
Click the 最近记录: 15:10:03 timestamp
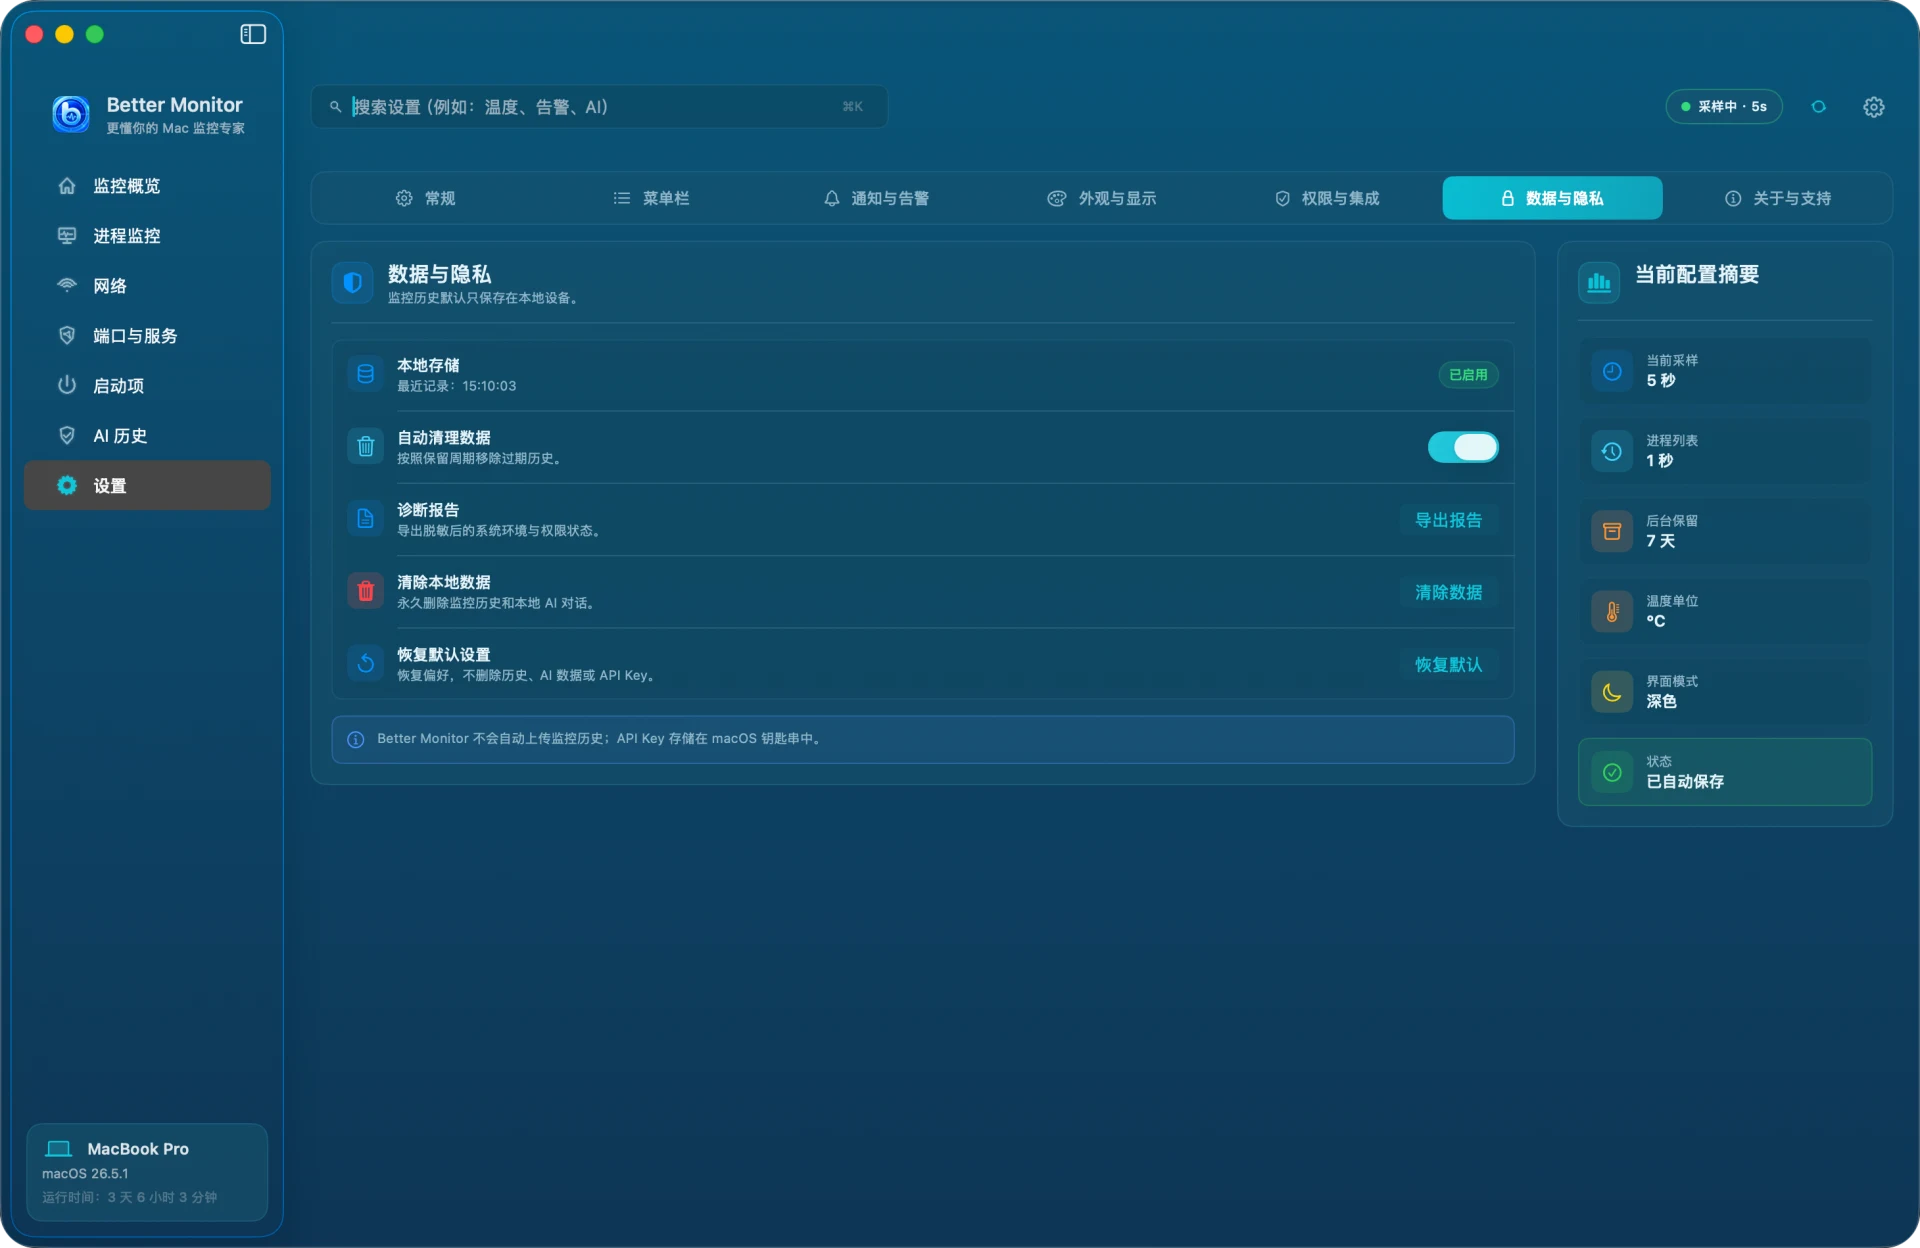456,386
